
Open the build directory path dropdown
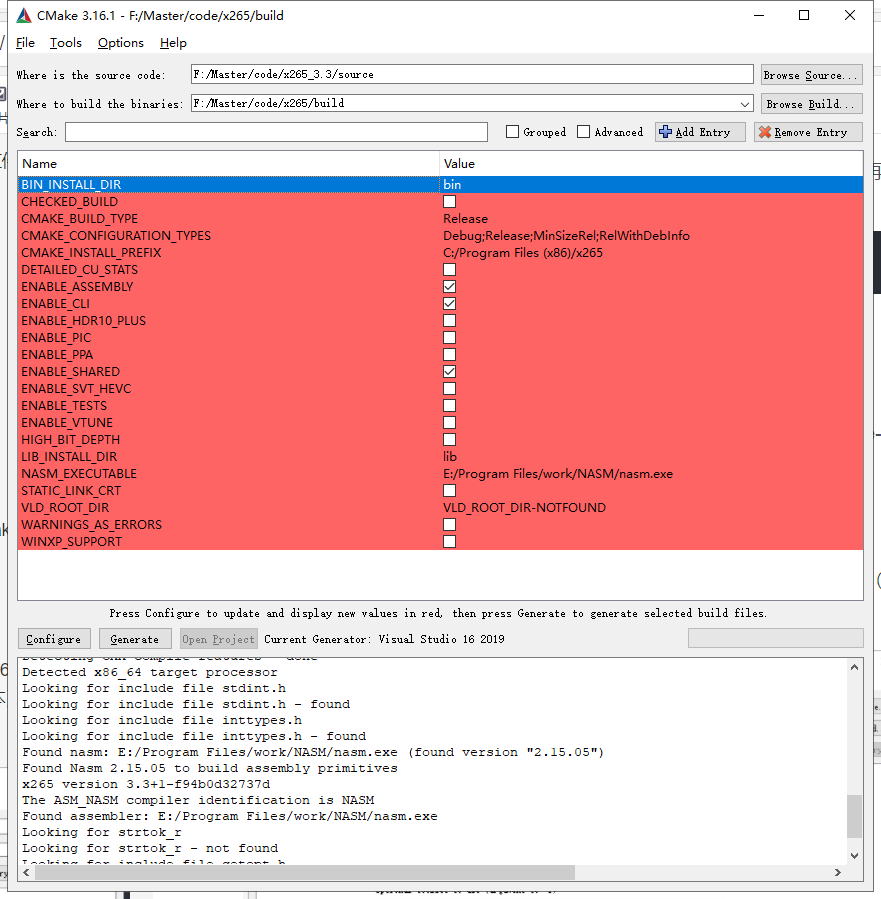coord(744,103)
